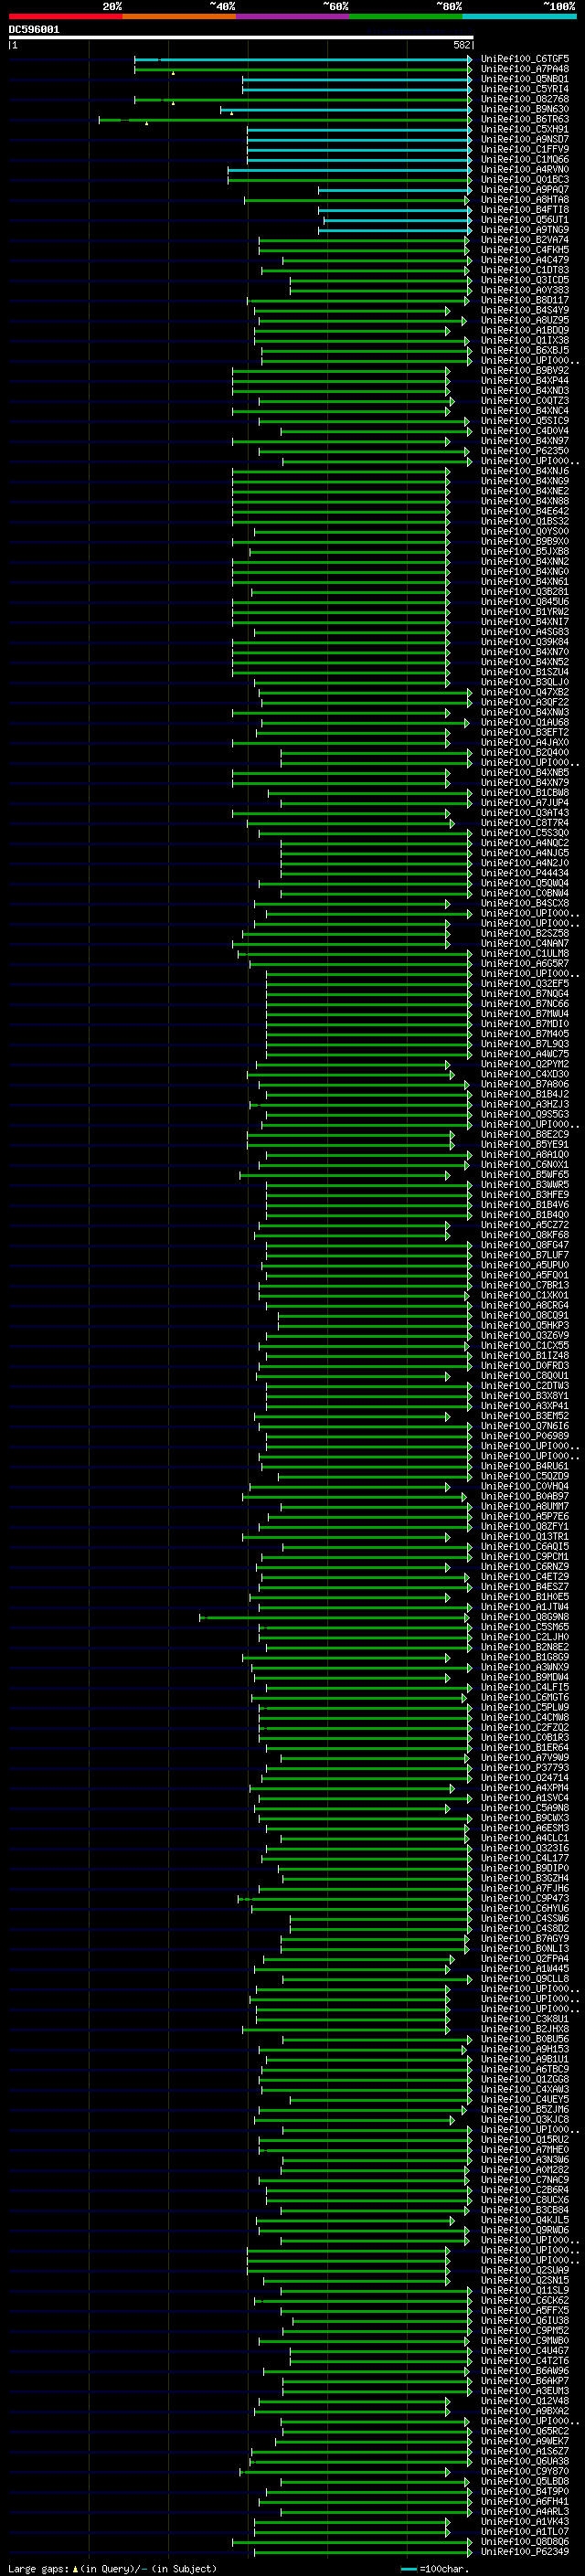
Task: Select hit label UniRef100_D0FRD3
Action: pyautogui.click(x=524, y=1365)
